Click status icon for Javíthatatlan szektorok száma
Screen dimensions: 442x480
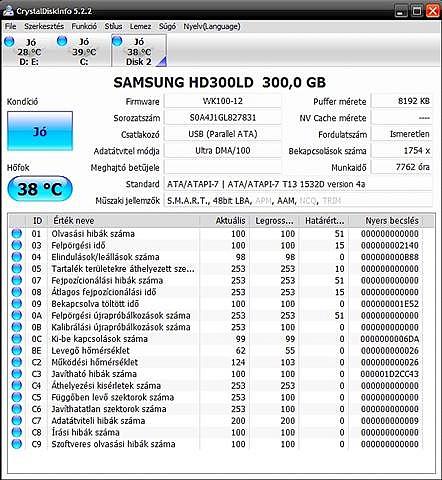tap(17, 409)
